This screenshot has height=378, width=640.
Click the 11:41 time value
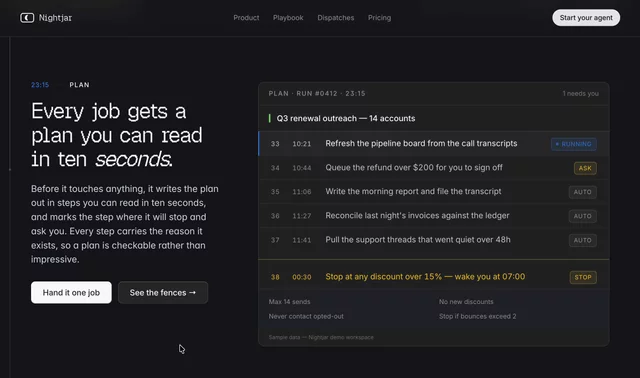coord(302,240)
